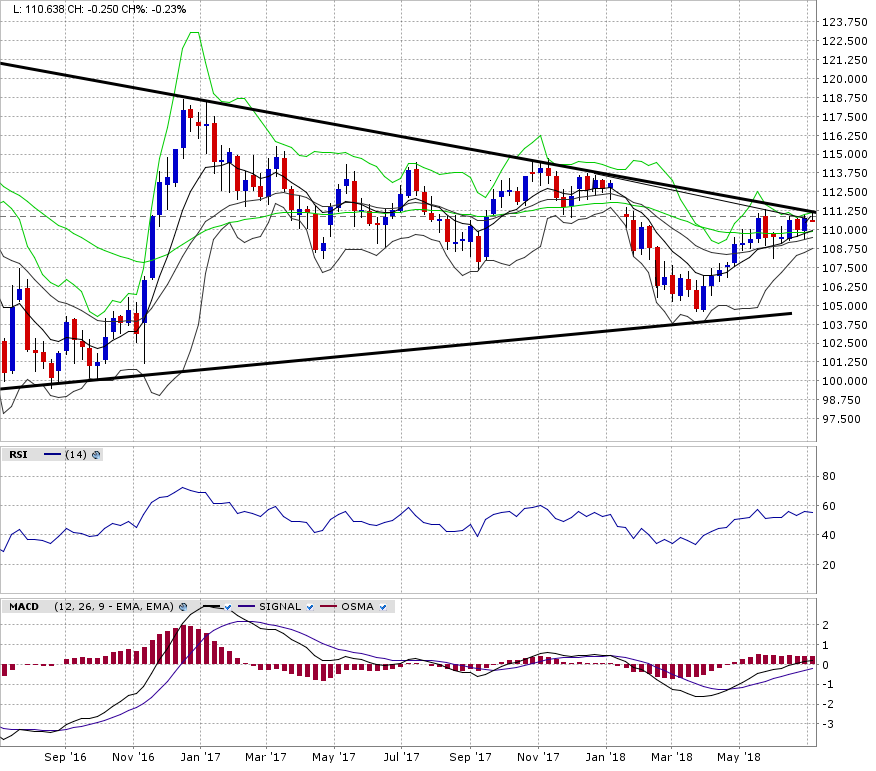Click the RSI 20 level label
Viewport: 876px width, 771px height.
tap(829, 565)
